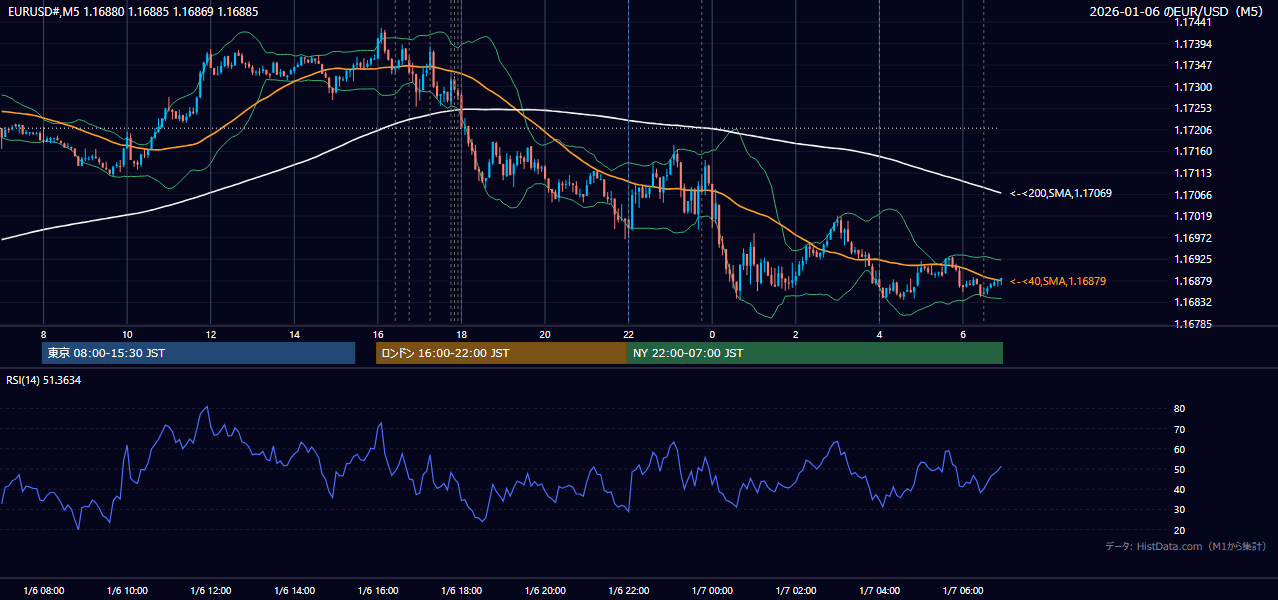Click hour tick 4 under price chart
Screen dimensions: 1278x600
click(x=879, y=334)
